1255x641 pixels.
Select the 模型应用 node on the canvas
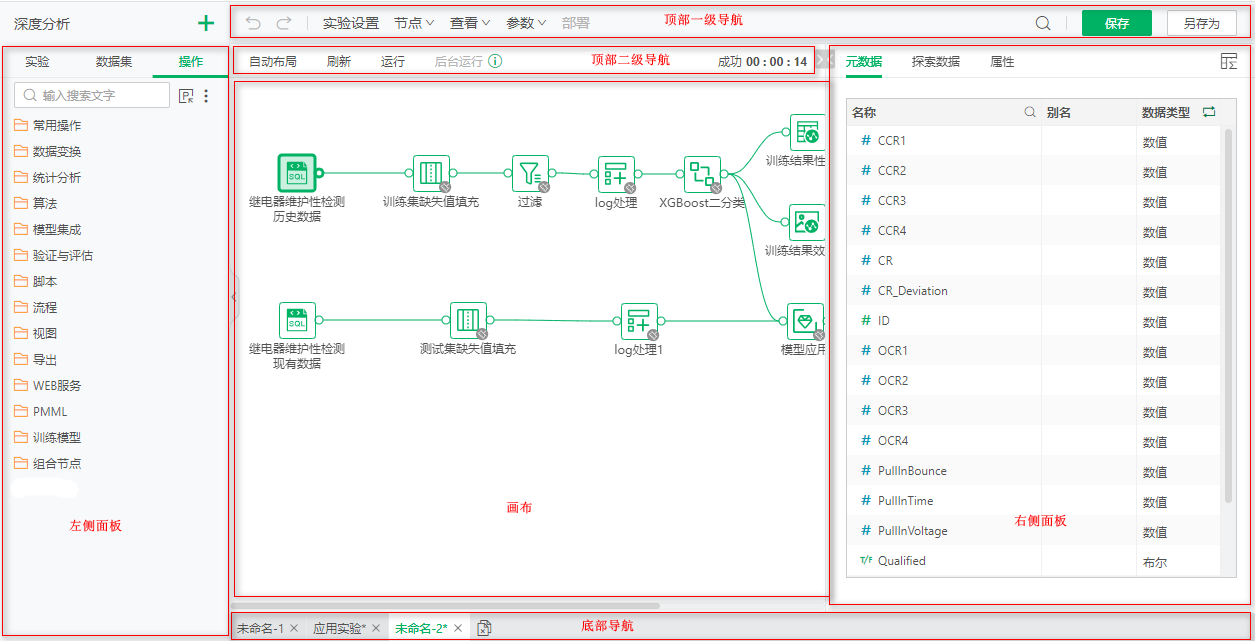pos(804,322)
